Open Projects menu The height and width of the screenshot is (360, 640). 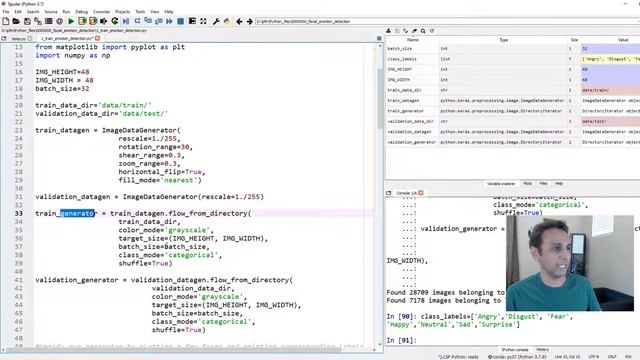coord(122,12)
